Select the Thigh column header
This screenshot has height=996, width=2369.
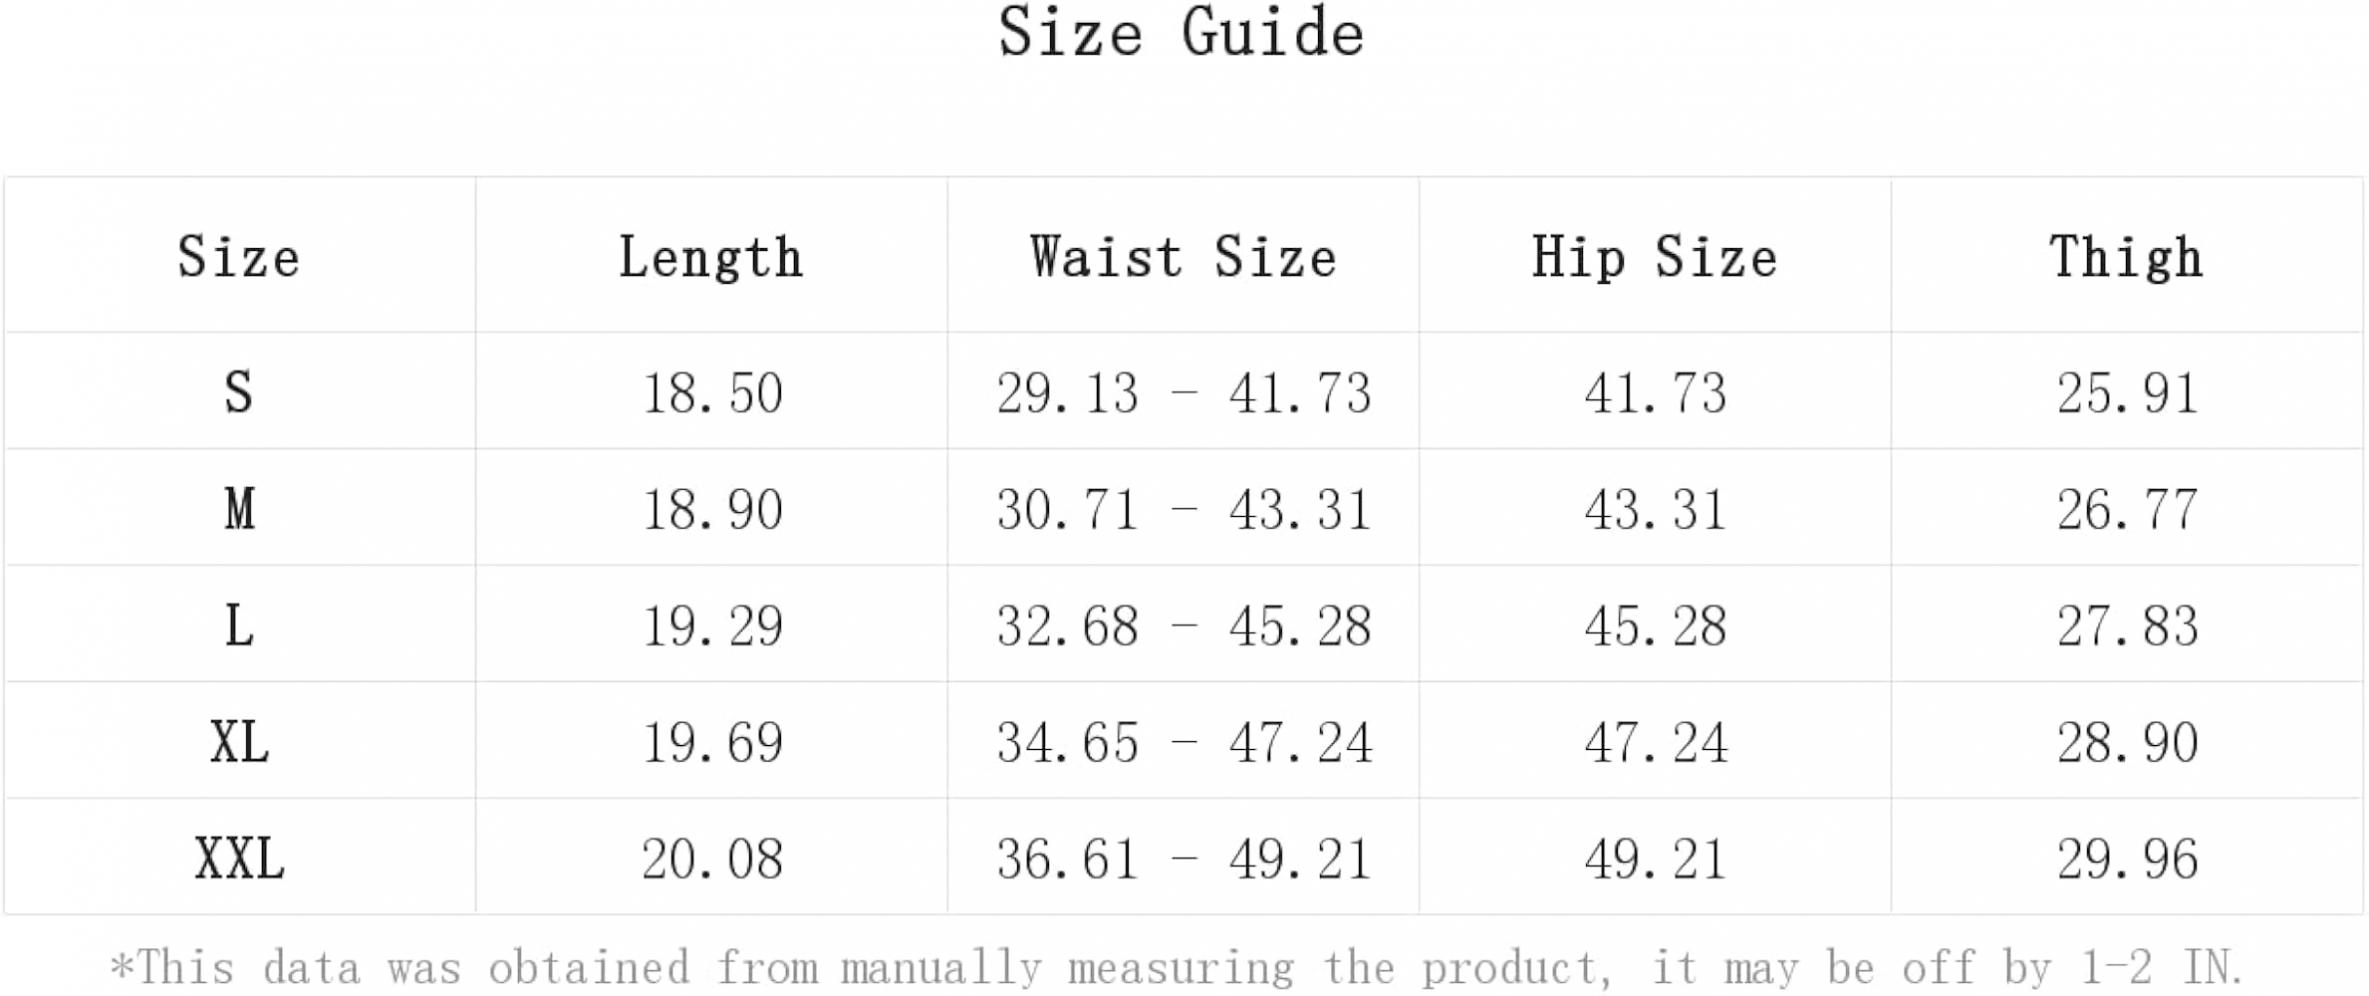point(2127,259)
